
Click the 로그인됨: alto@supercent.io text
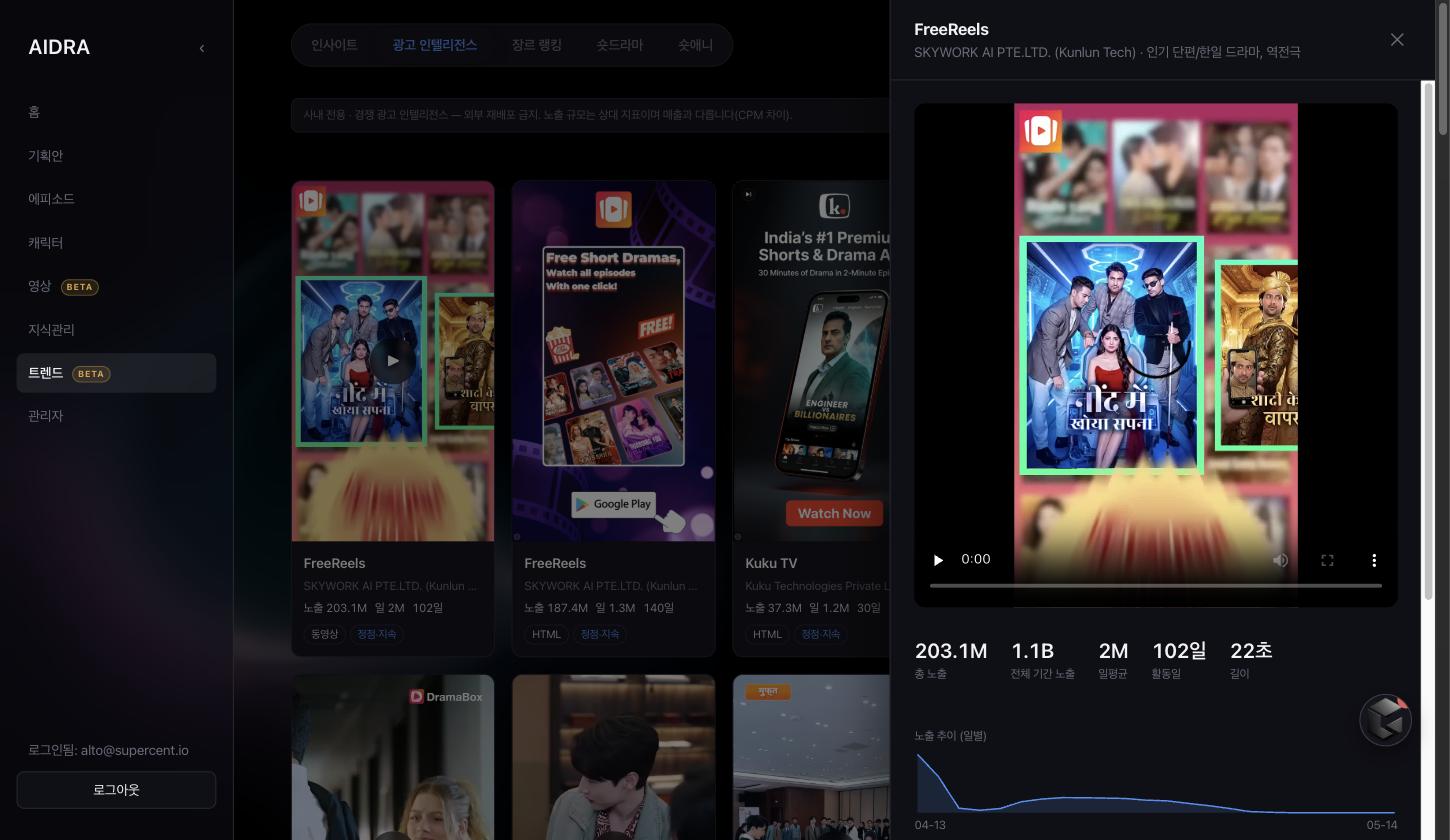tap(108, 750)
